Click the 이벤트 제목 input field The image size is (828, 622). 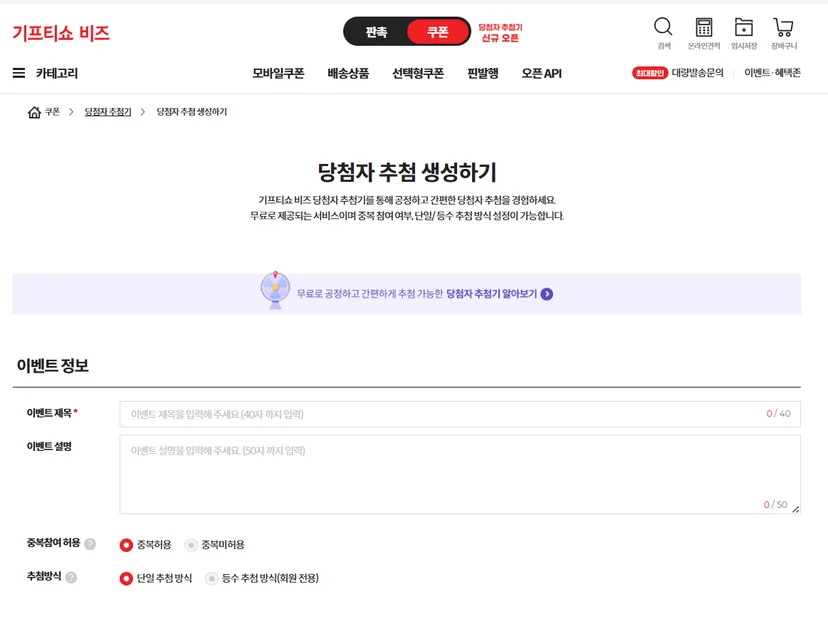460,414
